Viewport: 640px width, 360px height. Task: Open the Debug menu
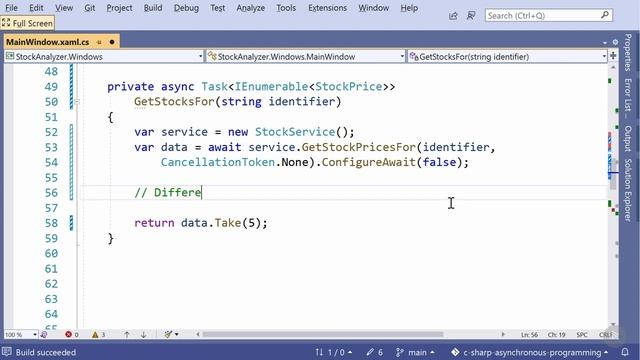(x=186, y=8)
